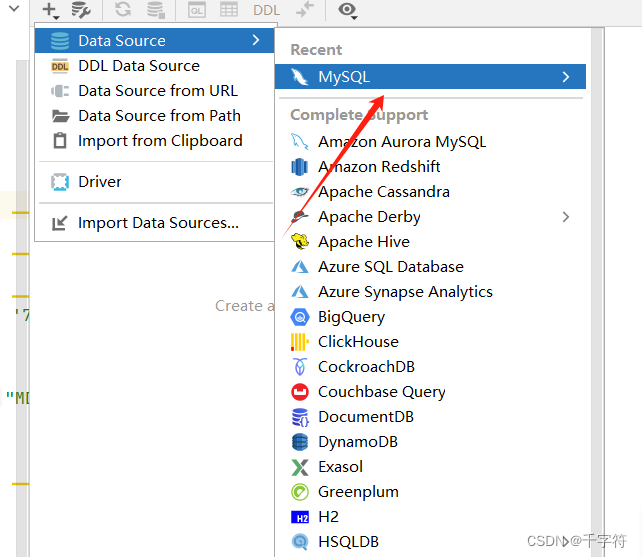Screen dimensions: 642x557
Task: Select ClickHouse data source
Action: tap(430, 342)
